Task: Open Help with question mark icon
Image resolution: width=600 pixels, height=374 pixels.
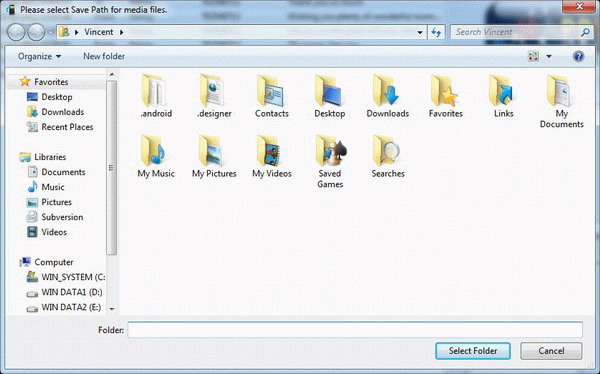Action: pos(578,56)
